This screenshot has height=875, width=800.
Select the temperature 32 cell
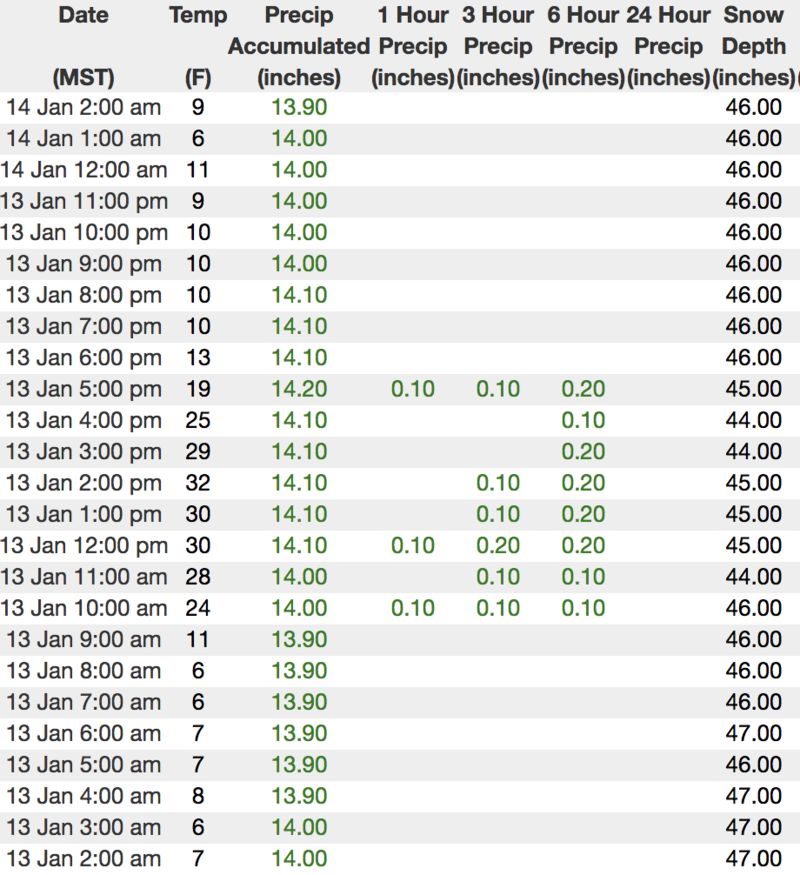coord(198,483)
